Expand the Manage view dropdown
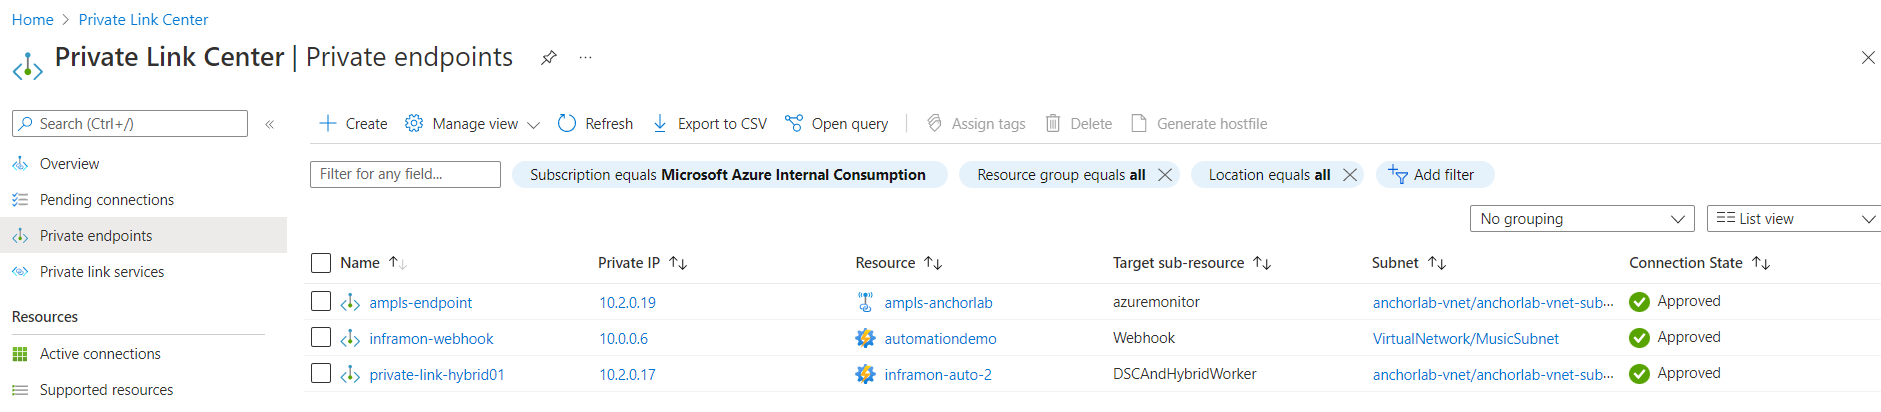 pos(533,124)
